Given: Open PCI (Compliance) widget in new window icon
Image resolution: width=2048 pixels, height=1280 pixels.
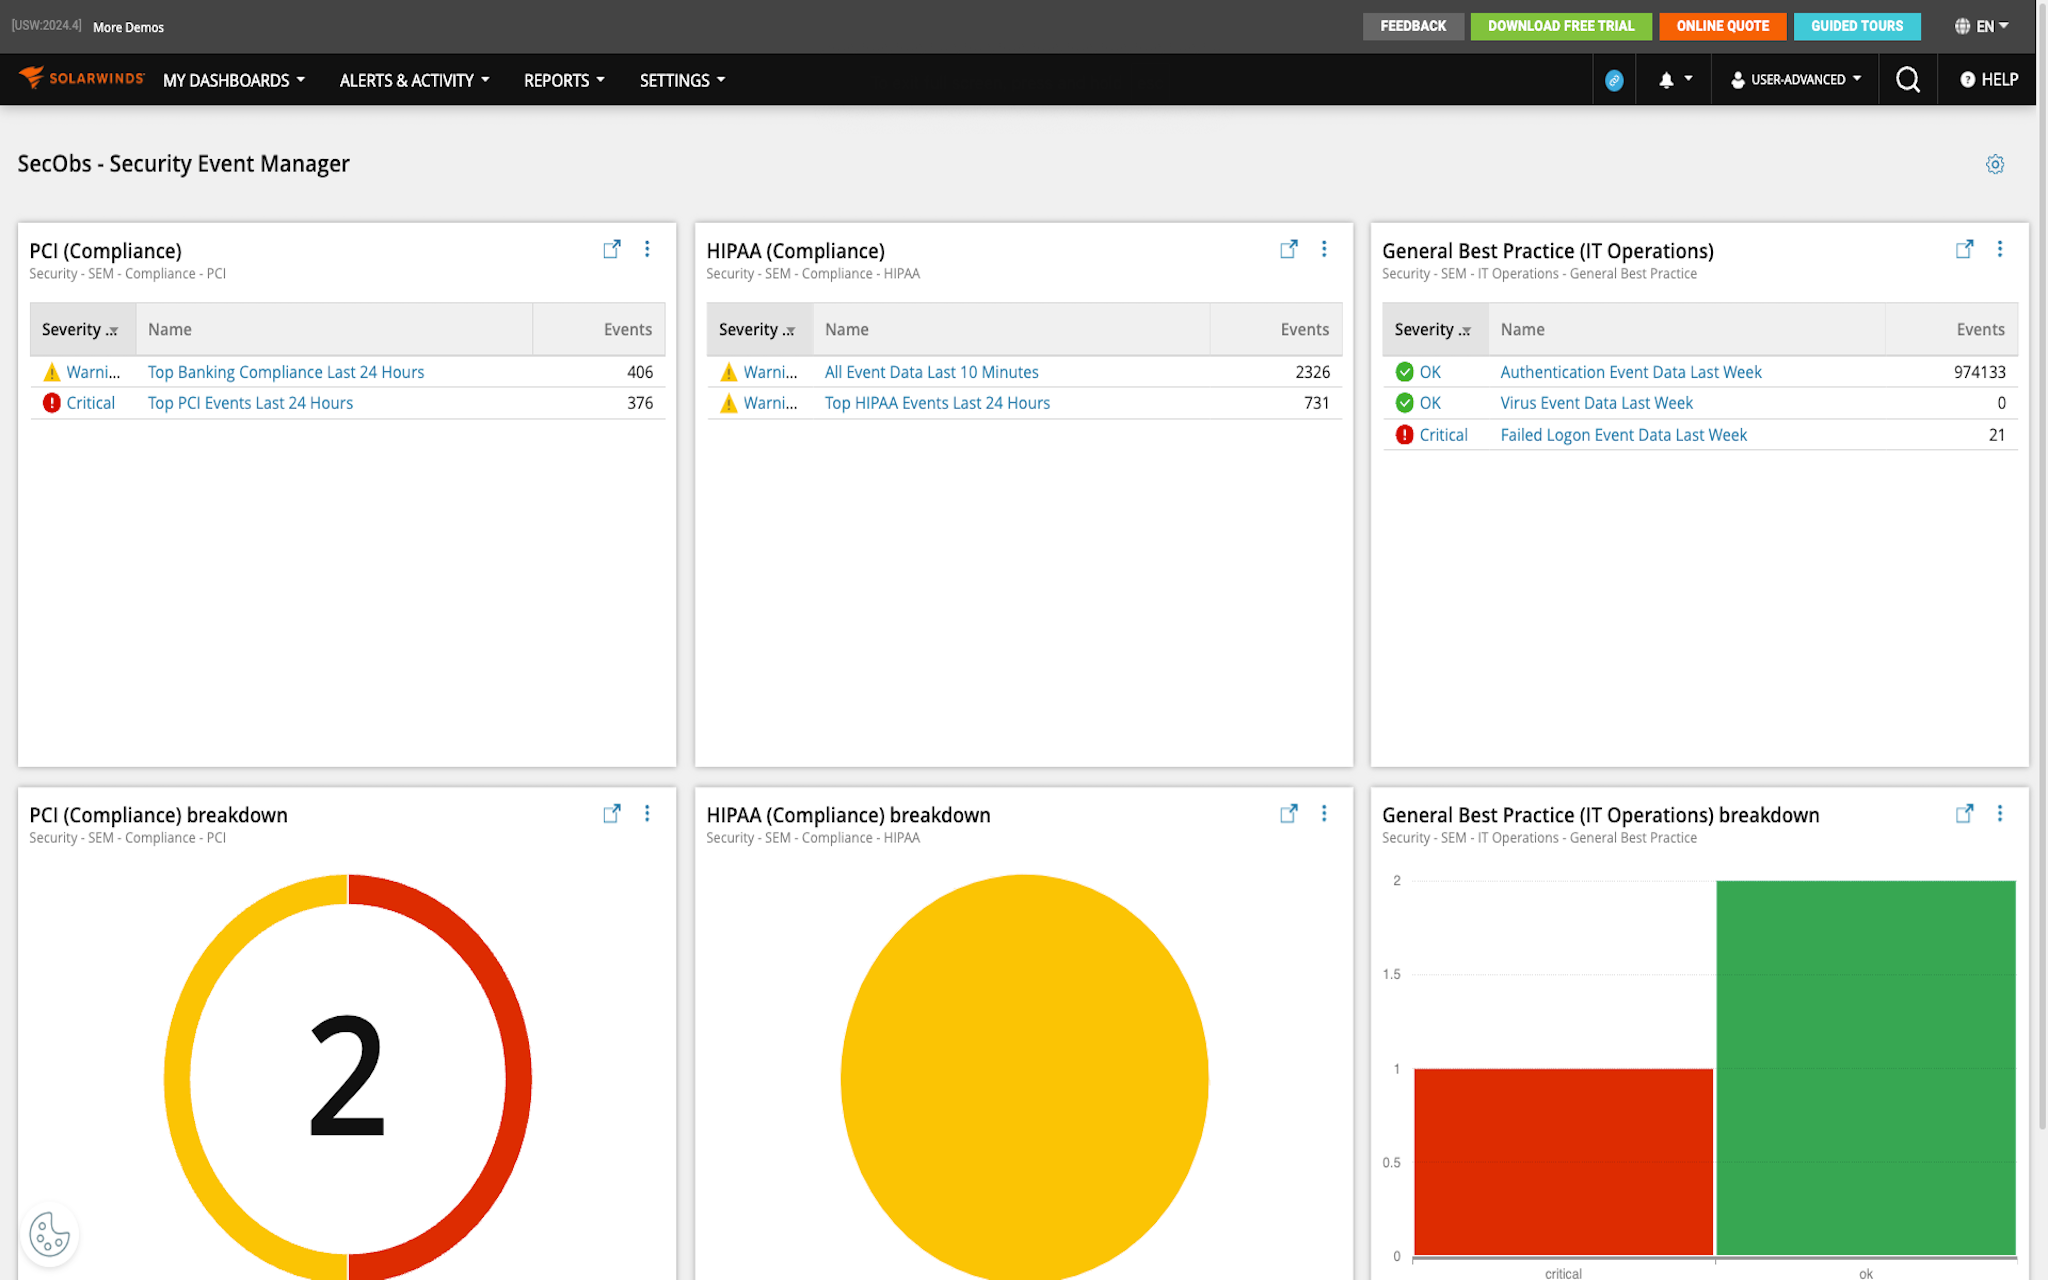Looking at the screenshot, I should [611, 249].
